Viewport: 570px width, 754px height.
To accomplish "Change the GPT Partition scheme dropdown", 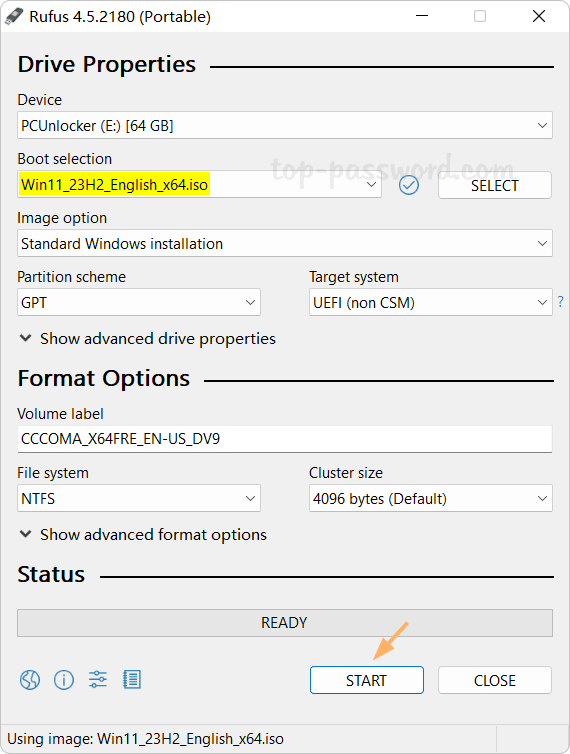I will (139, 302).
